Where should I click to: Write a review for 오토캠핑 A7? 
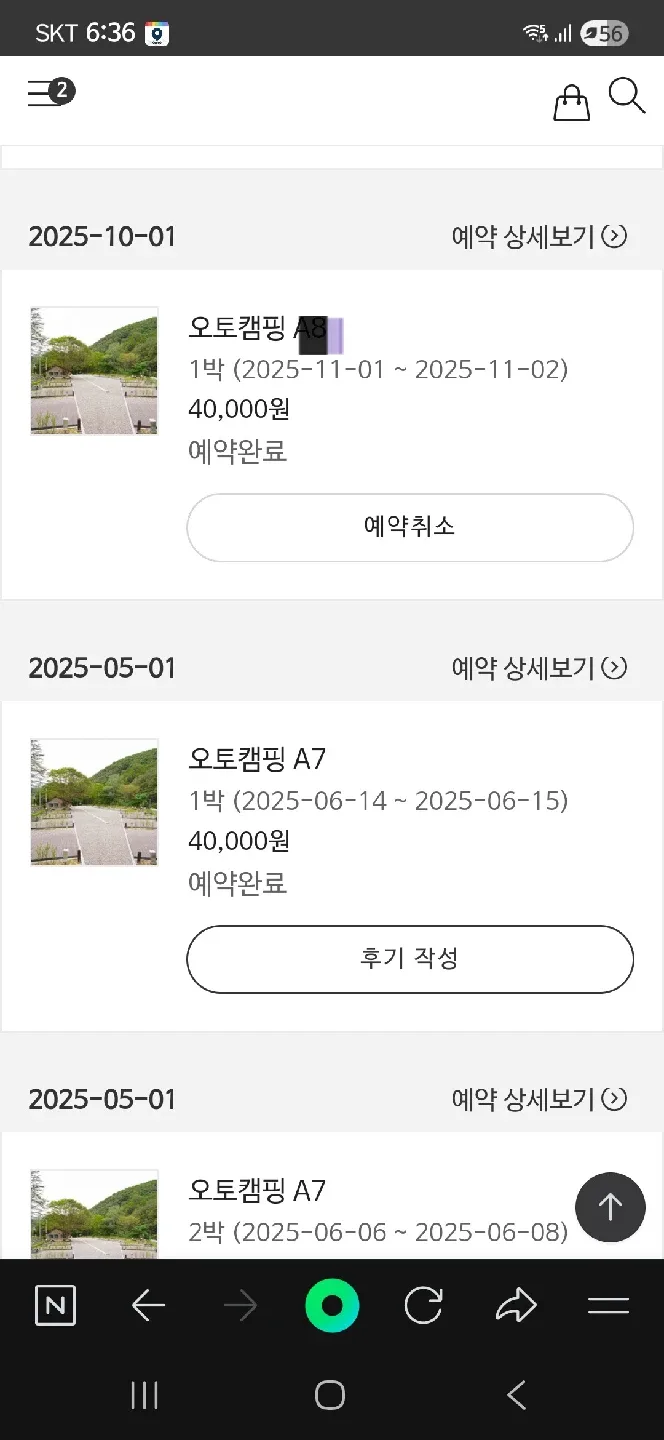410,959
